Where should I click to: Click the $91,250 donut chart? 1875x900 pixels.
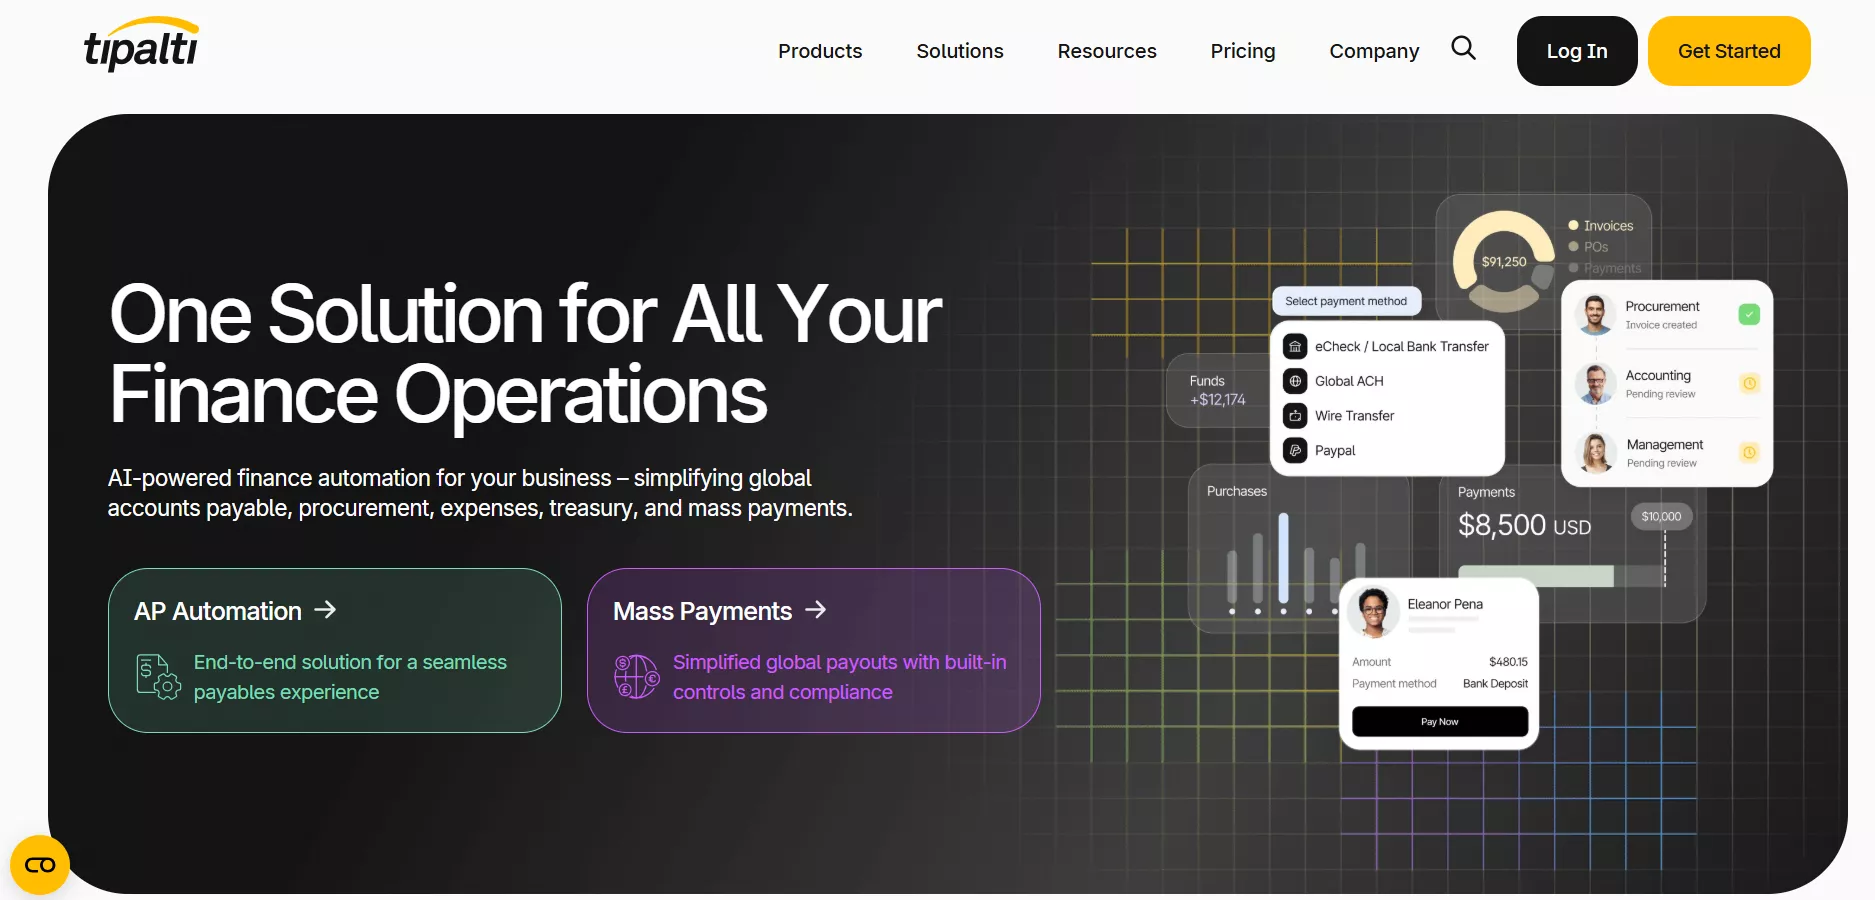1504,261
